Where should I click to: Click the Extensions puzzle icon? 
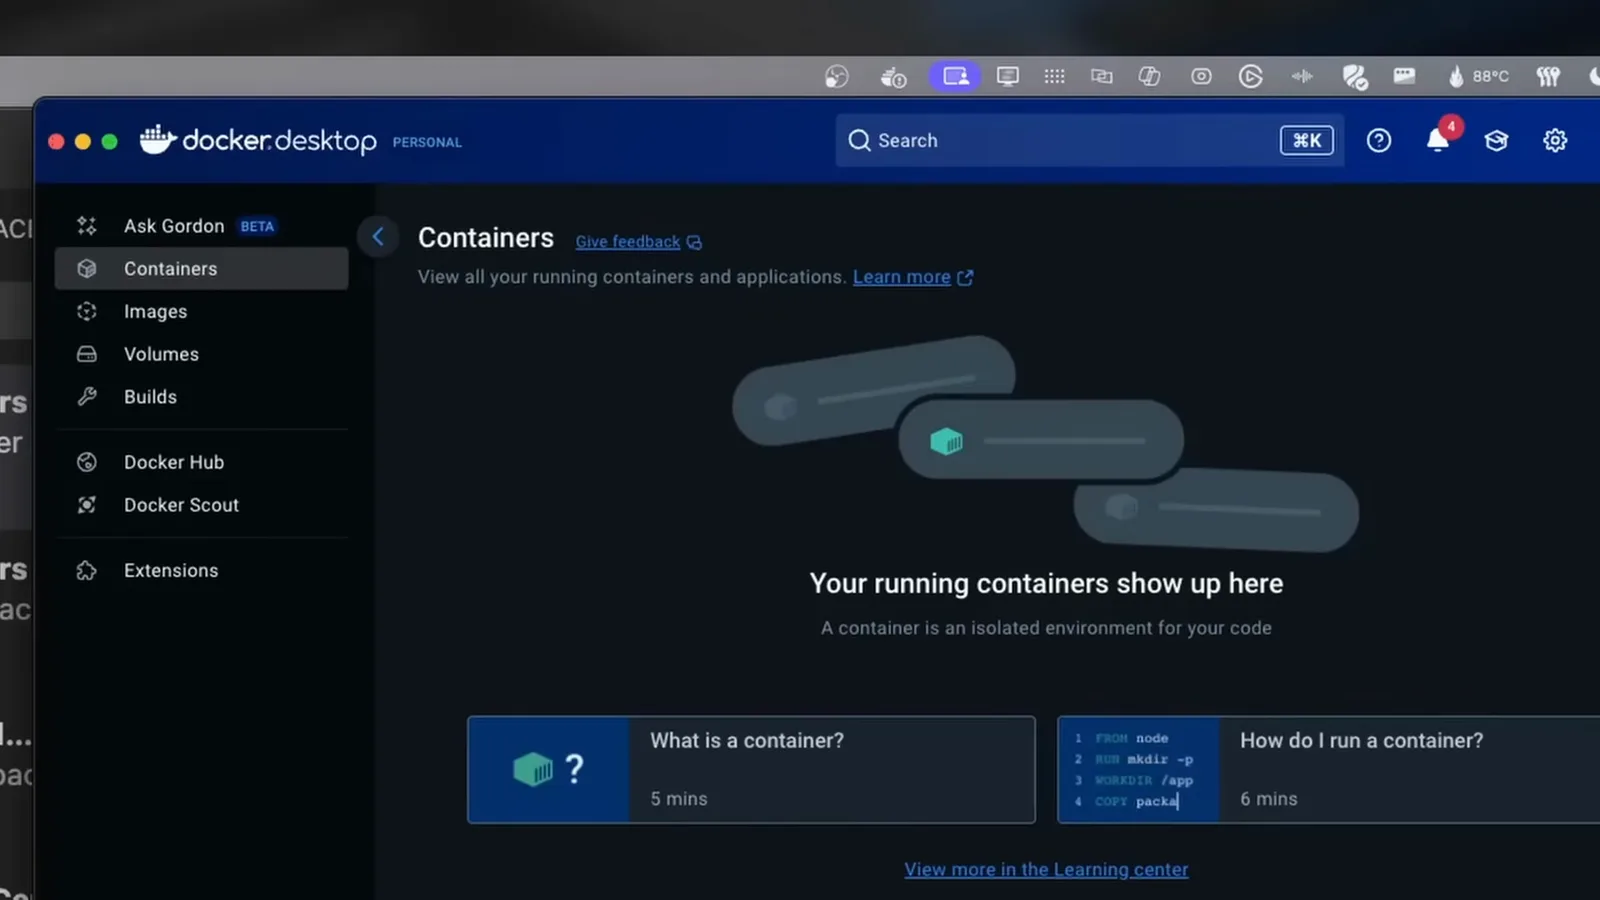[87, 570]
